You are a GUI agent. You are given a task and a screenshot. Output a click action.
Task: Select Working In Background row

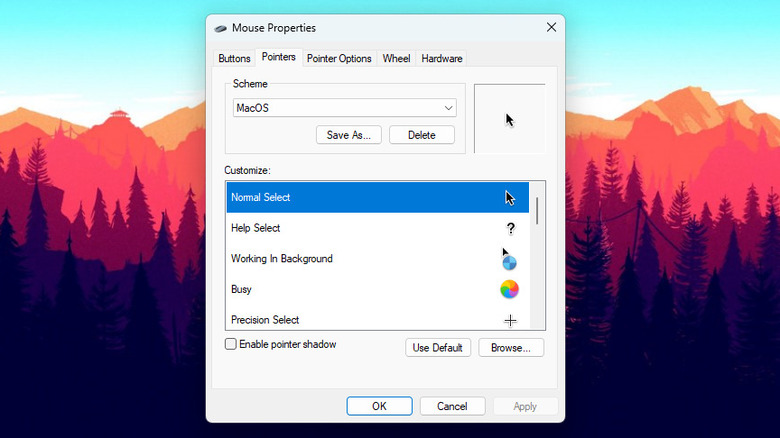coord(378,259)
